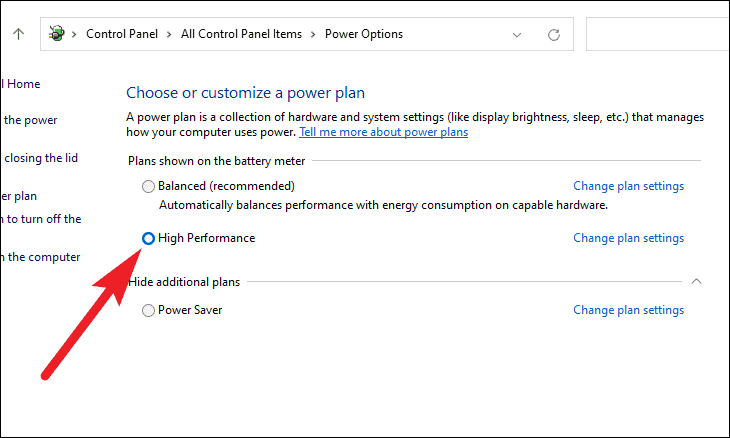The image size is (730, 438).
Task: Open the address bar history dropdown
Action: [x=517, y=35]
